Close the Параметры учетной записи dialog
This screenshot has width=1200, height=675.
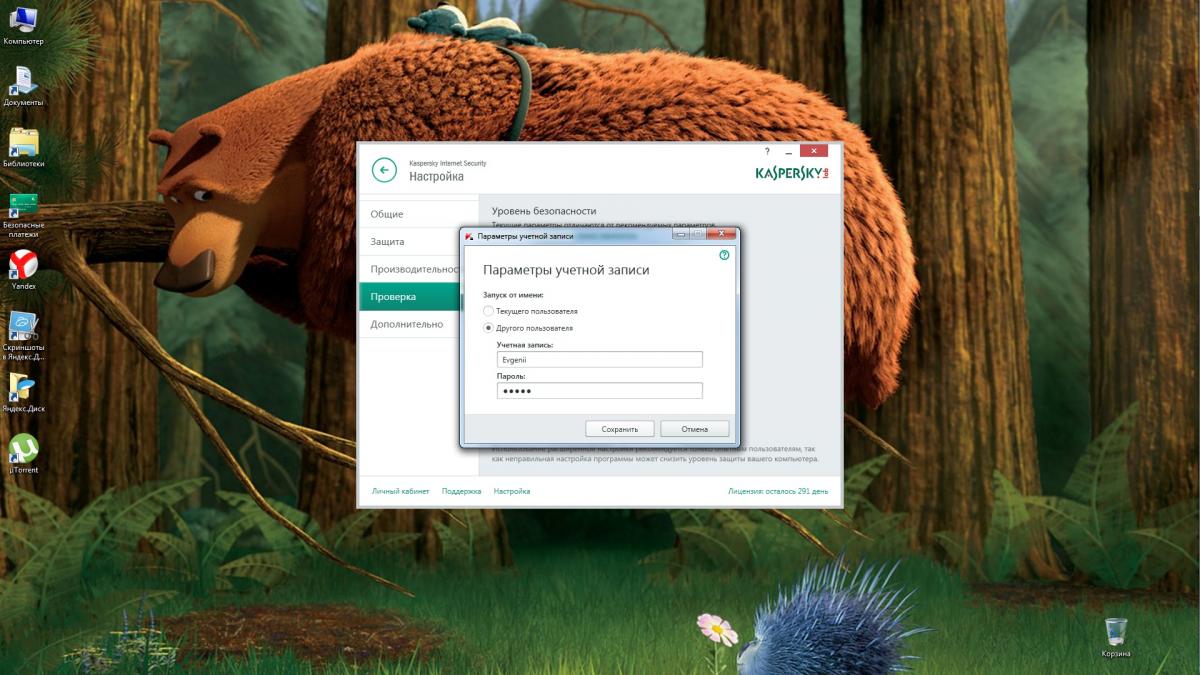(x=723, y=236)
